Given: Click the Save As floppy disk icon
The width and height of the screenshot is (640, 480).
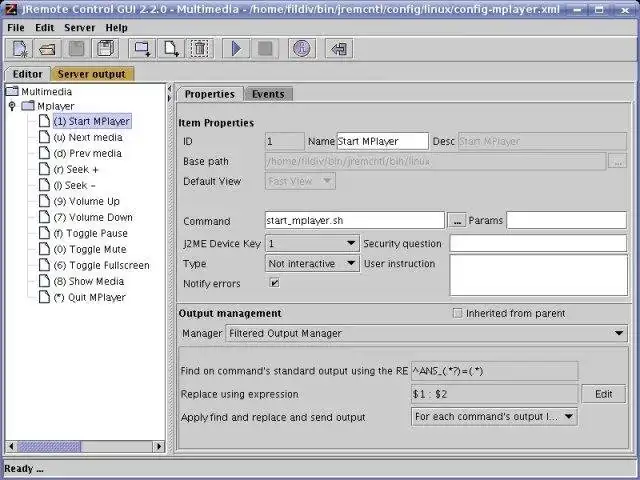Looking at the screenshot, I should [x=105, y=49].
